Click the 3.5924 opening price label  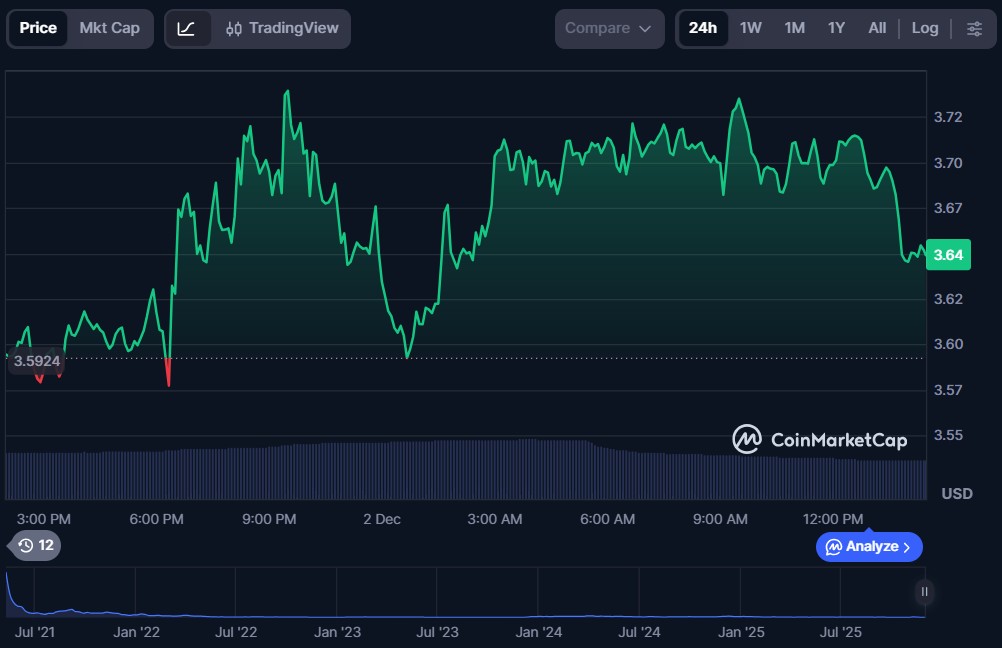tap(37, 360)
